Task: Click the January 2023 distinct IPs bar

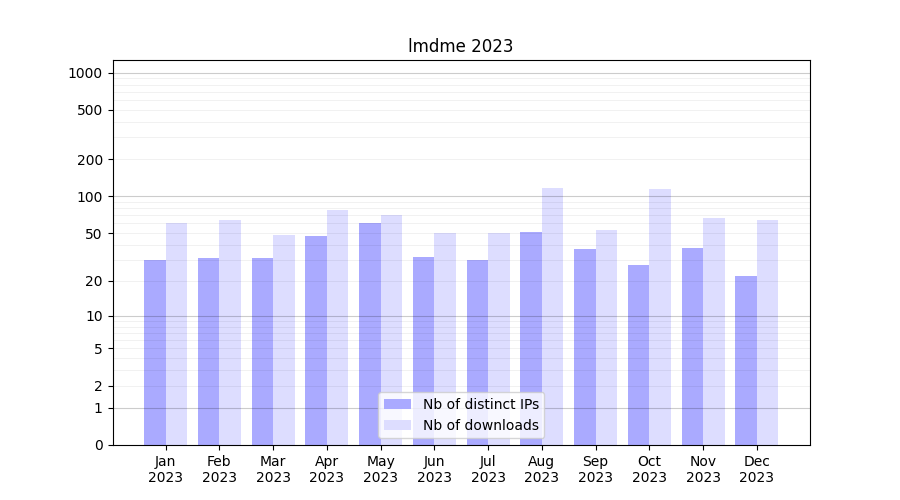Action: pos(155,352)
